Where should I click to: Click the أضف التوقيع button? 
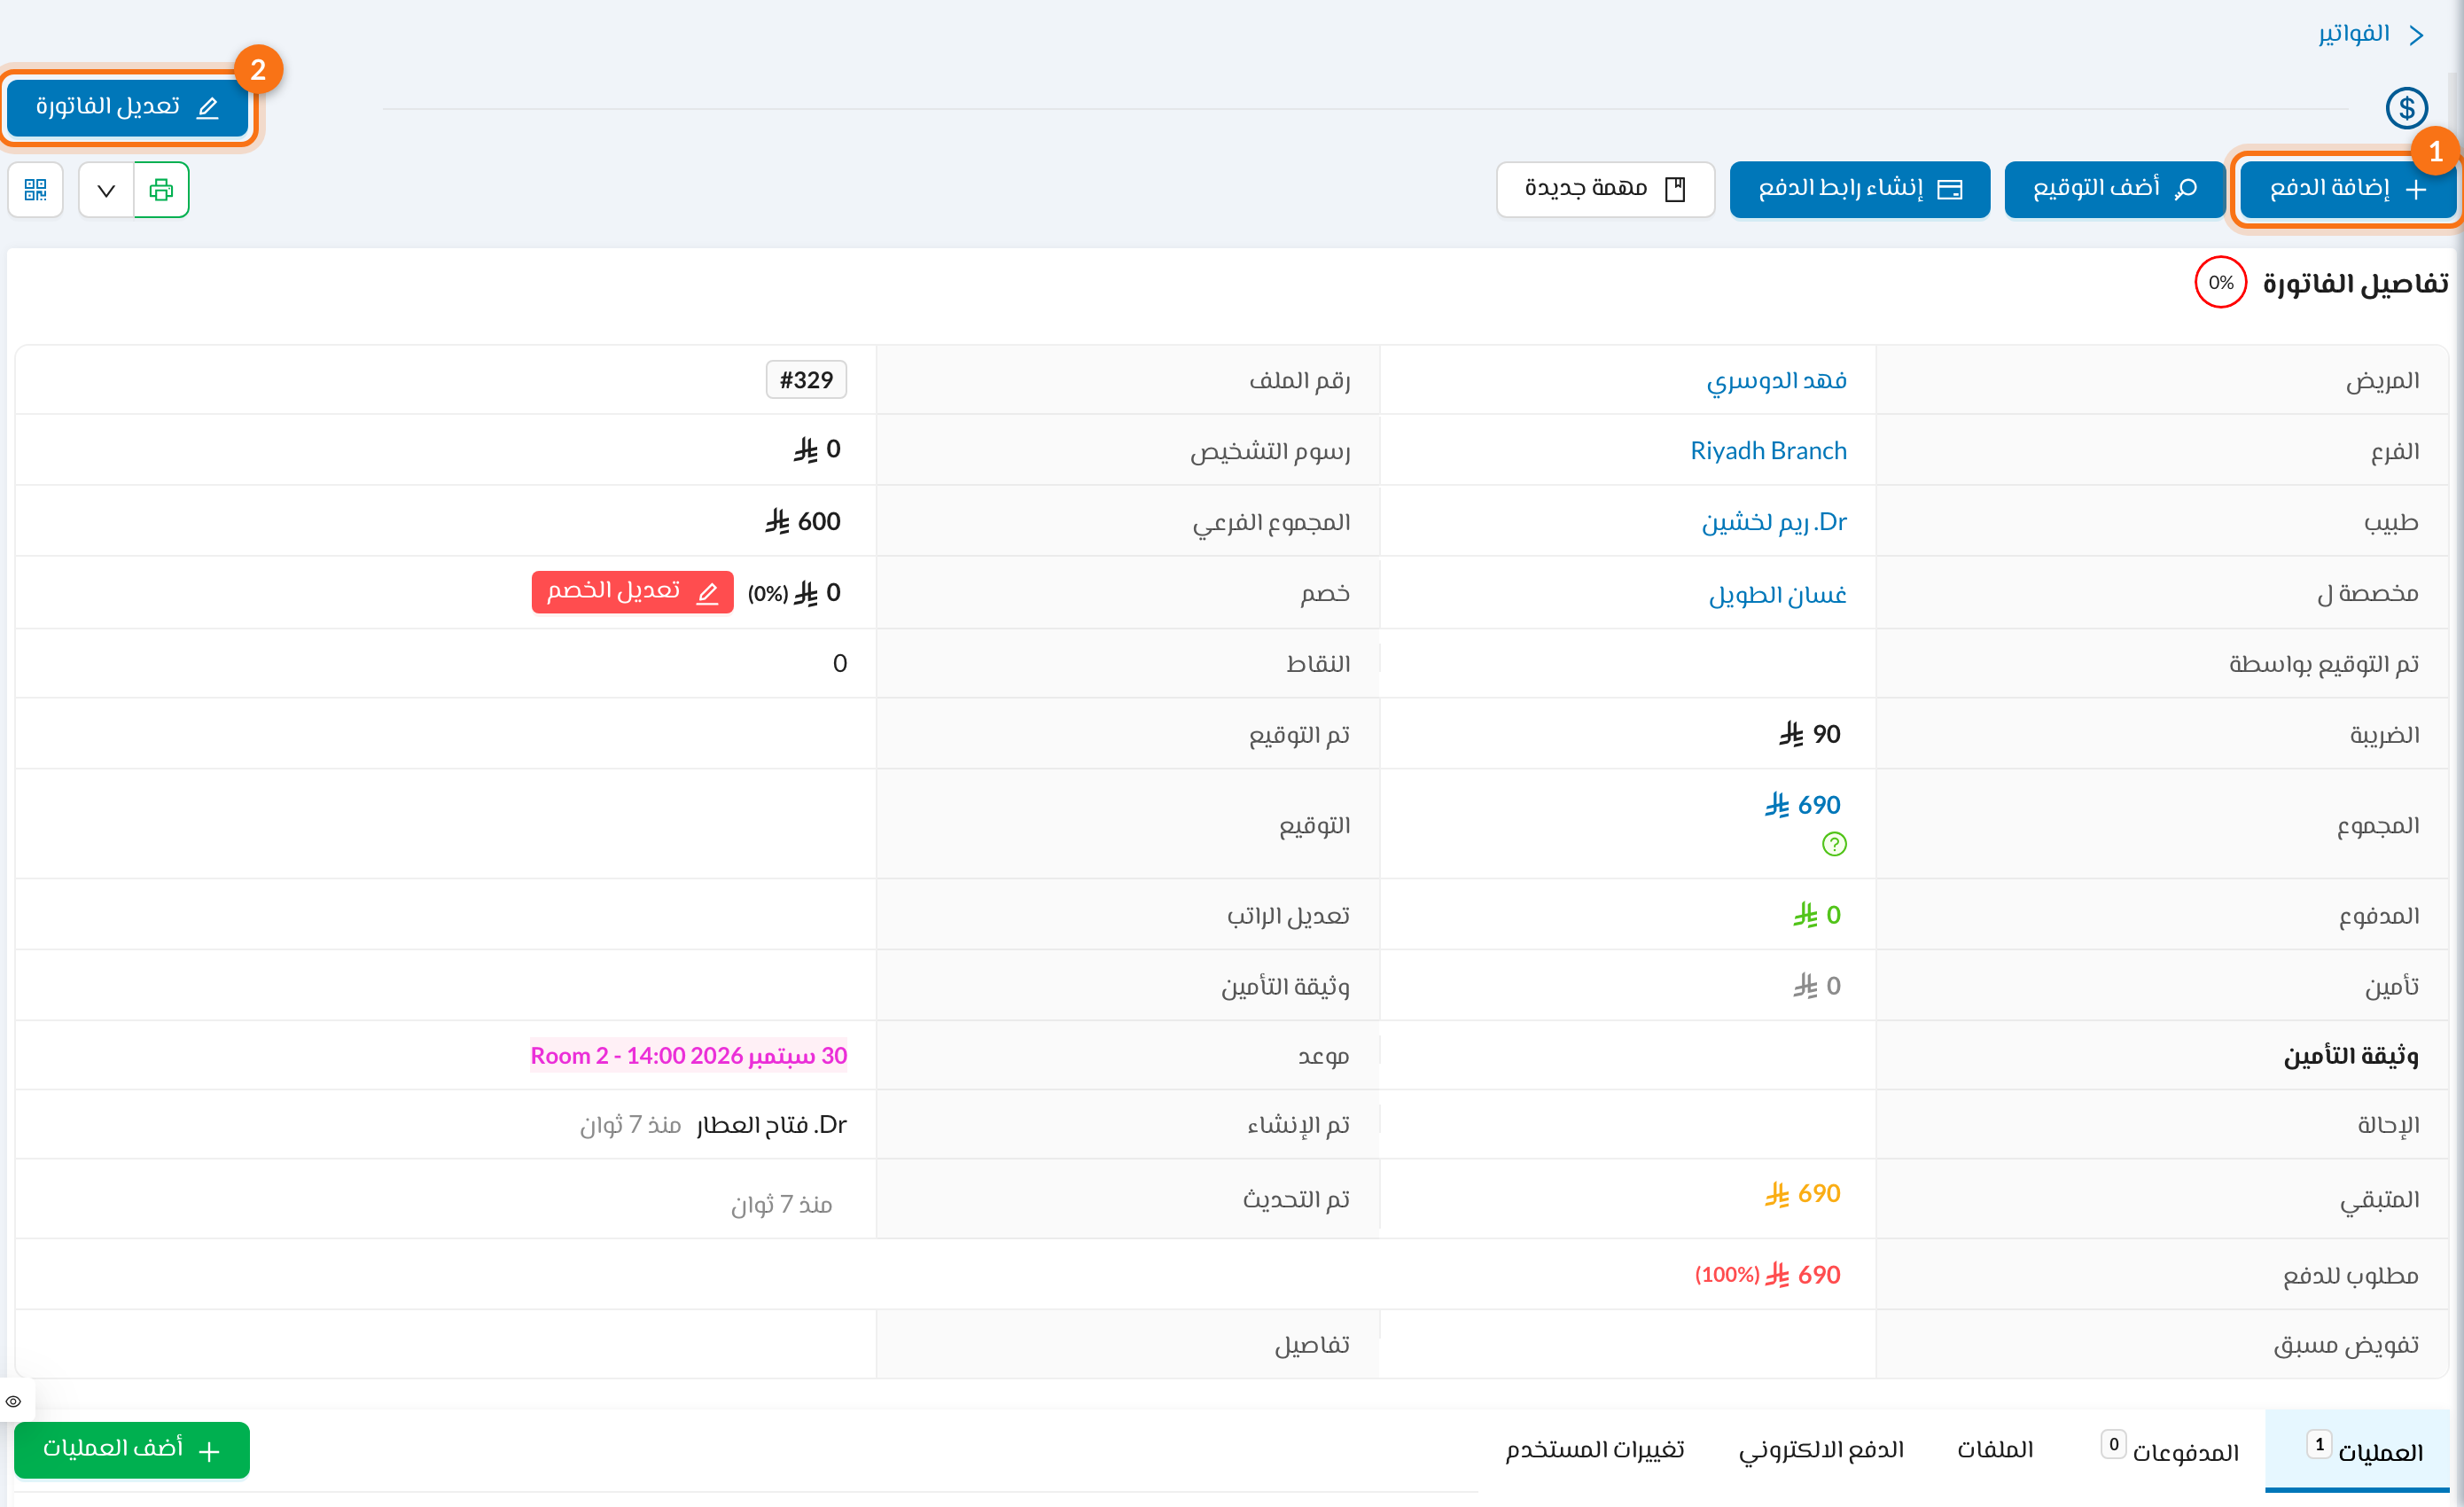coord(2114,189)
